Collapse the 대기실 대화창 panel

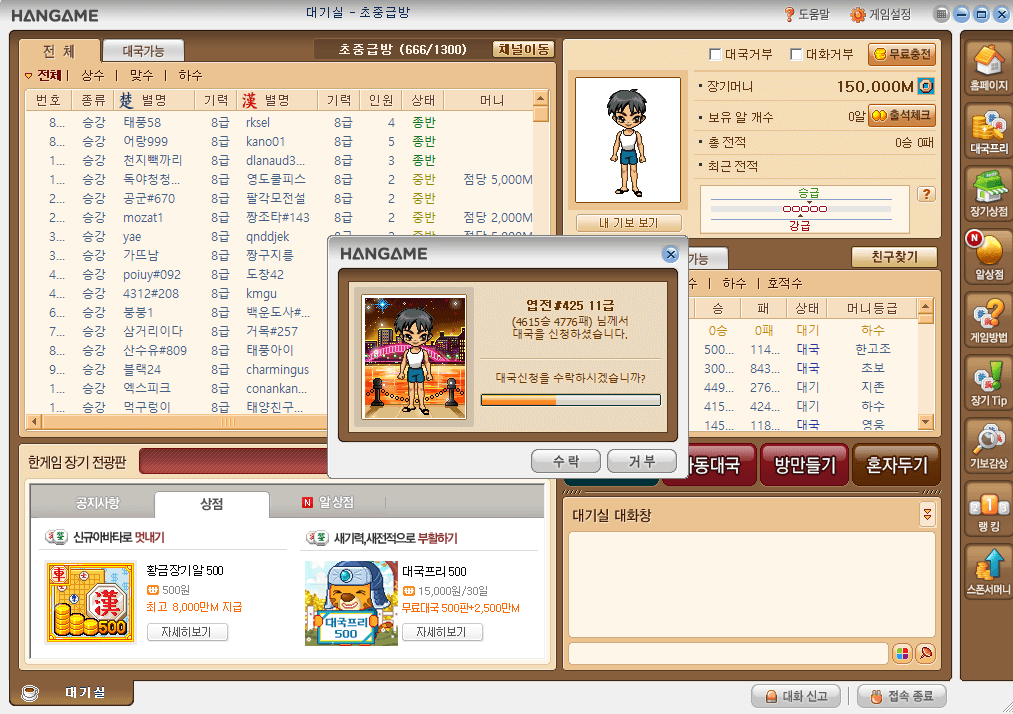[927, 514]
